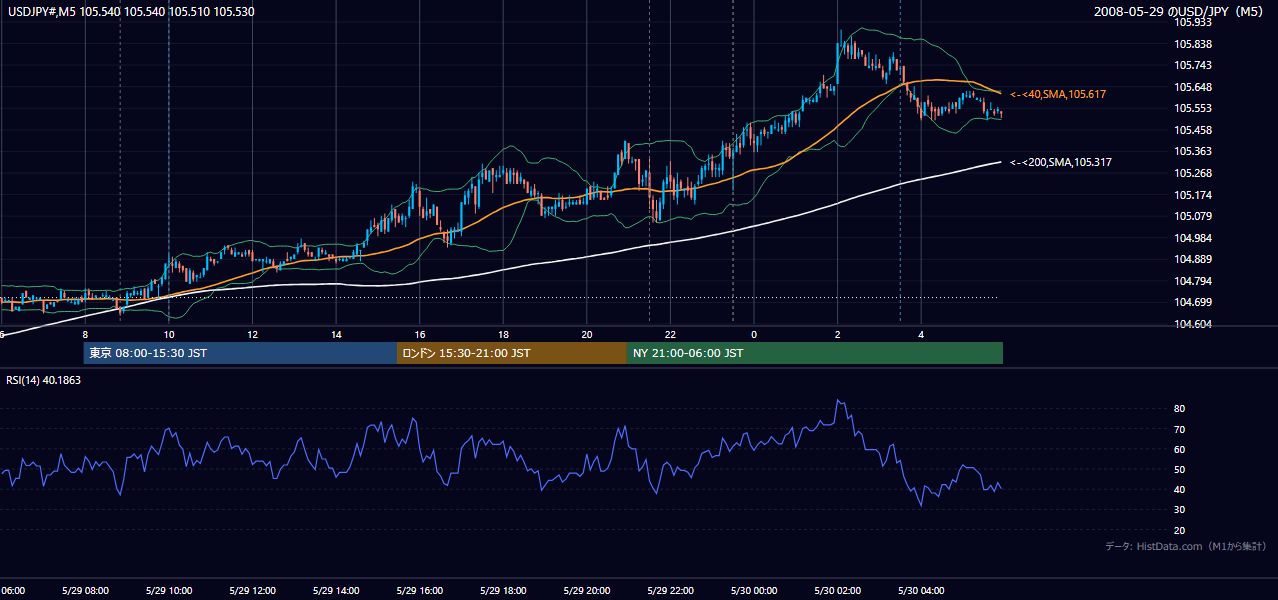Click the 105.933 price axis label
This screenshot has height=600, width=1278.
[x=1192, y=22]
